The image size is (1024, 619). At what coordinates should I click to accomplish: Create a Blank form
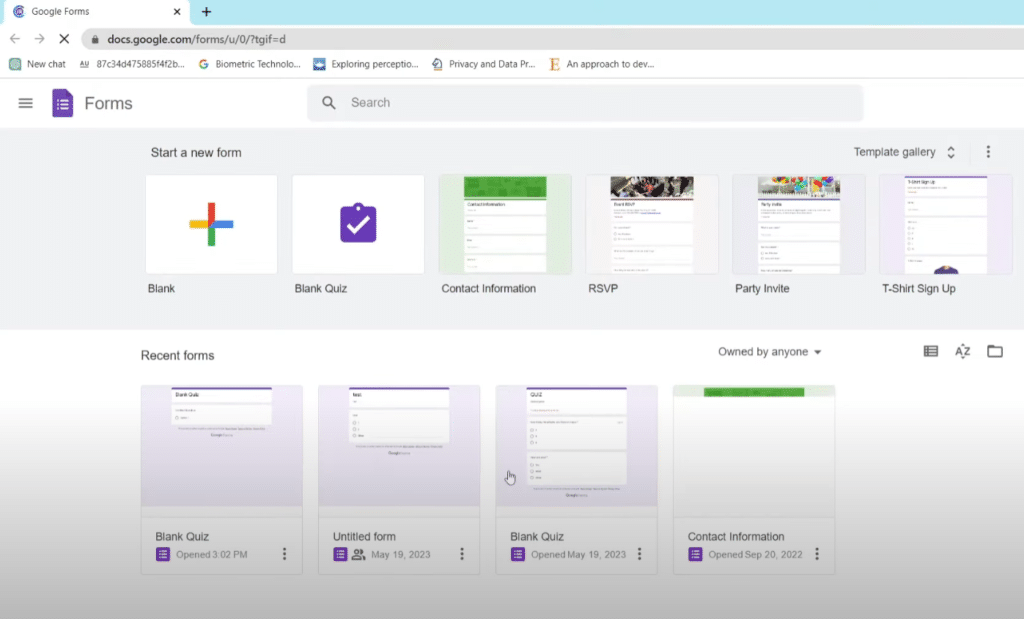click(x=212, y=224)
